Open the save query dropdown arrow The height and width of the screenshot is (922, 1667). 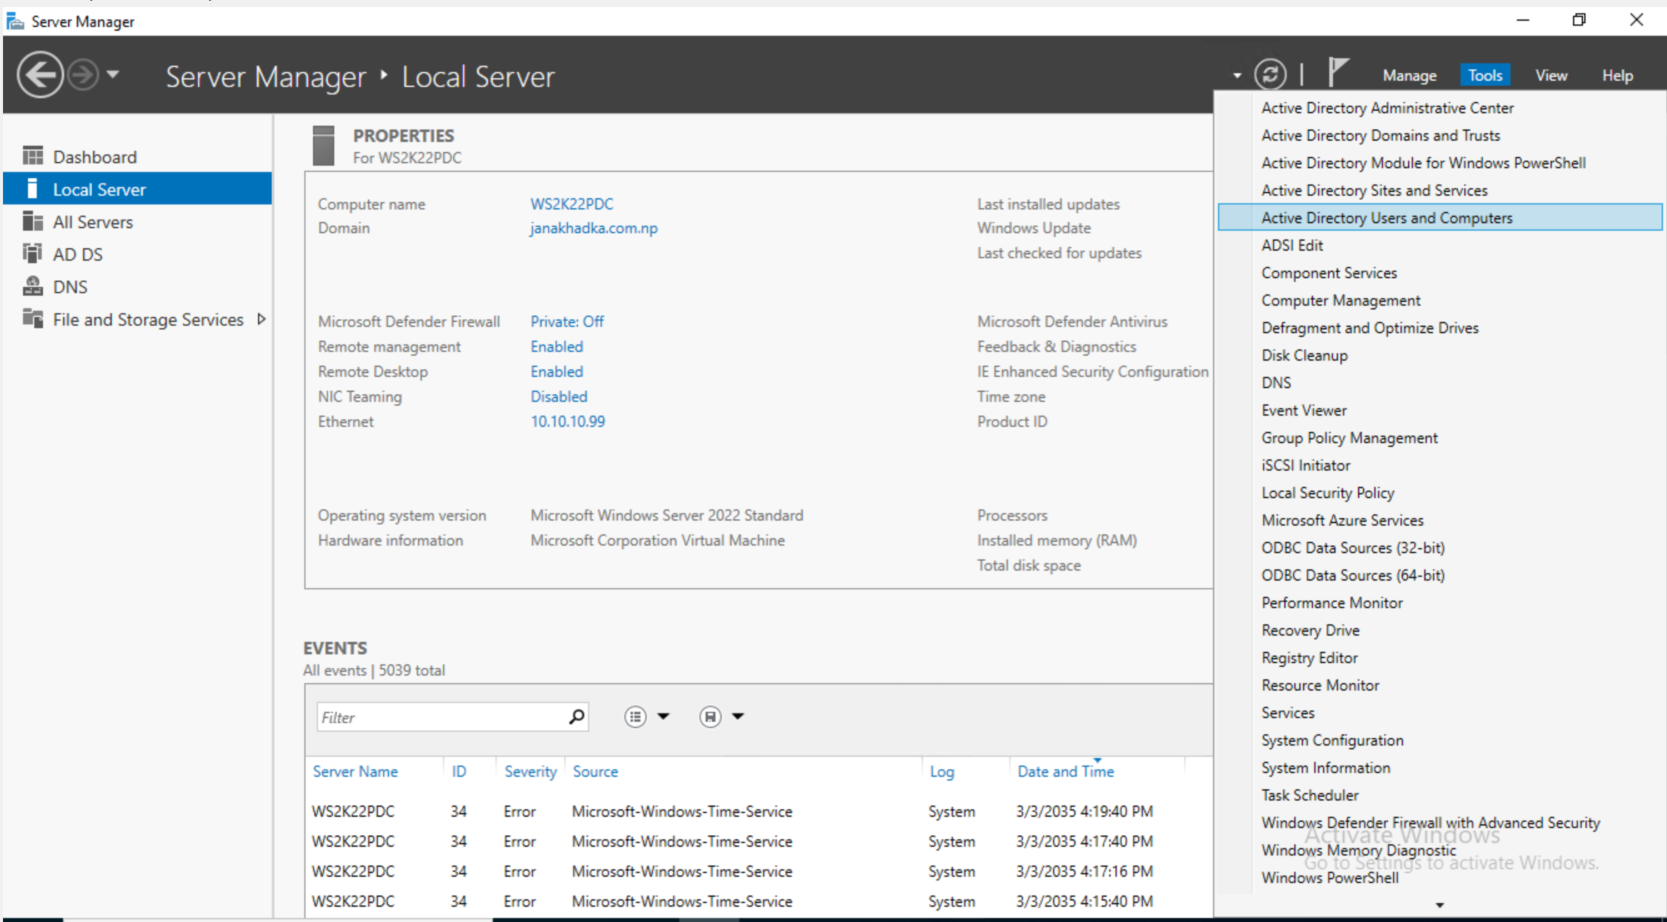(x=738, y=717)
